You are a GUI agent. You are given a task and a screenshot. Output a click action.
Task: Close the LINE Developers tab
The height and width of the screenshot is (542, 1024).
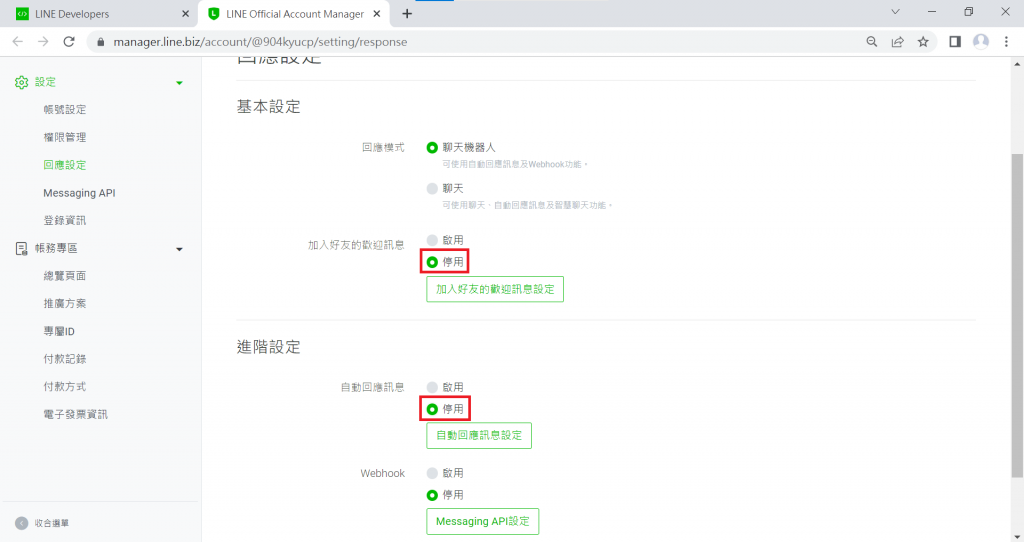pos(185,14)
